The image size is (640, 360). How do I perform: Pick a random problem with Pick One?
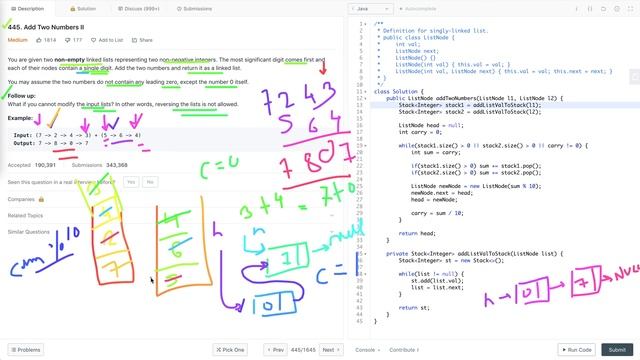[230, 350]
